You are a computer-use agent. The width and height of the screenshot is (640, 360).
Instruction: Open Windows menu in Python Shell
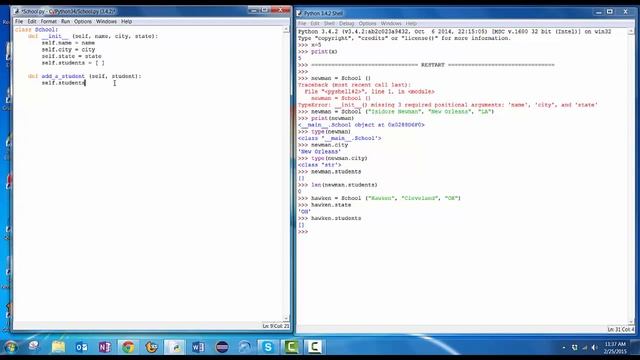(391, 24)
